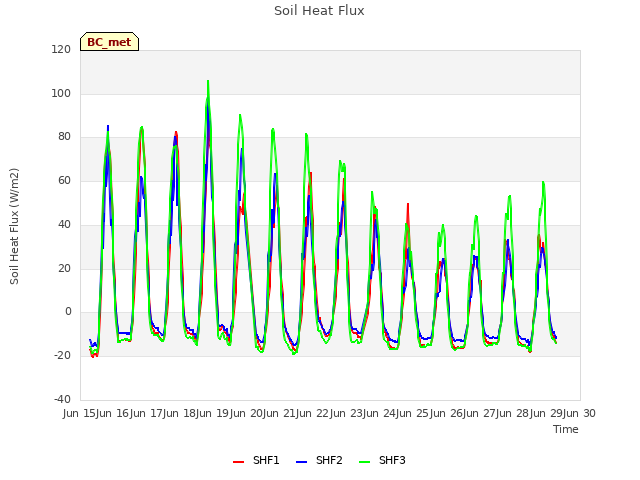Click the 40 y-axis tick label
Image resolution: width=640 pixels, height=480 pixels.
point(64,224)
